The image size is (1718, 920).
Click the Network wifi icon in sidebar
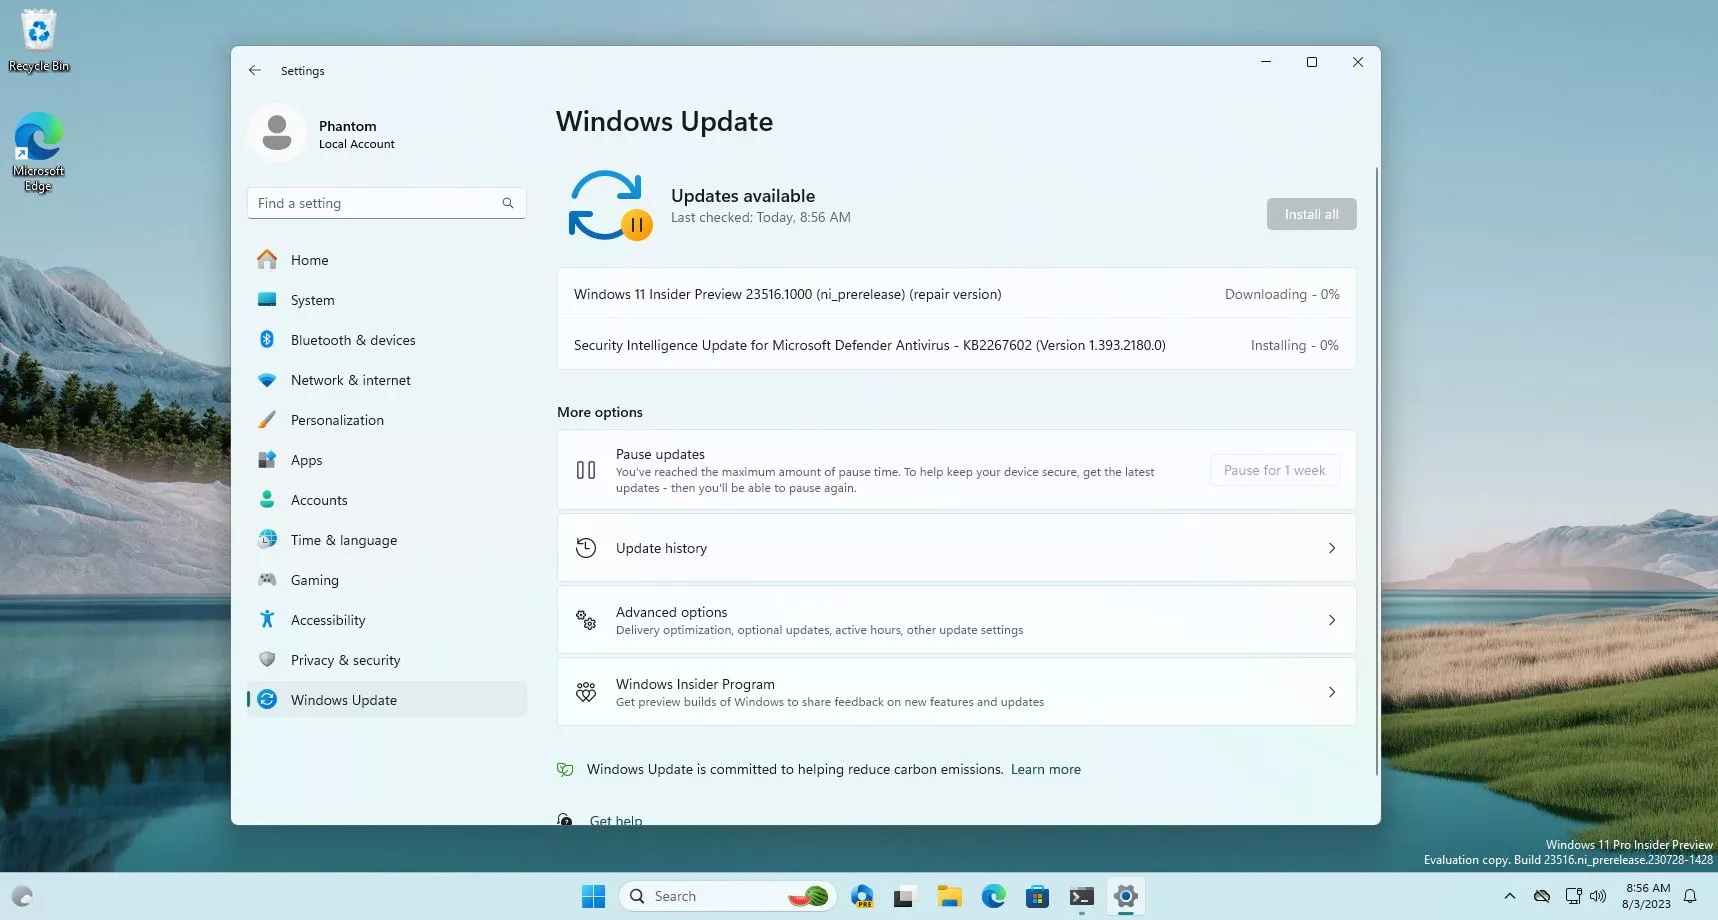[x=267, y=380]
